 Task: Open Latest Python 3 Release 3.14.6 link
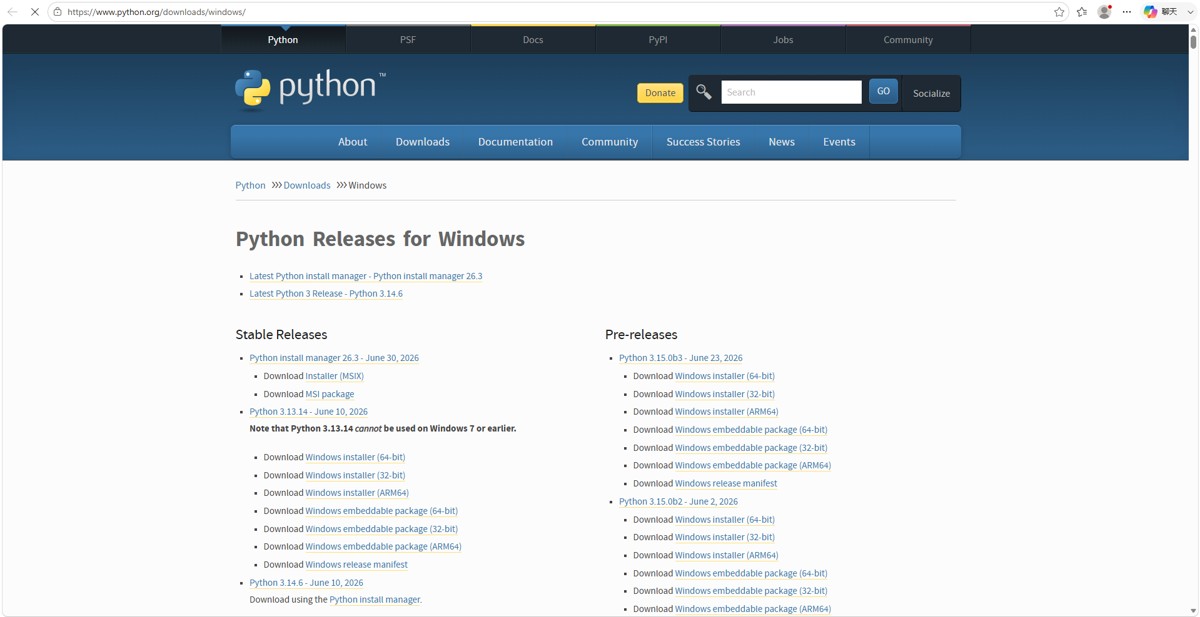(326, 294)
